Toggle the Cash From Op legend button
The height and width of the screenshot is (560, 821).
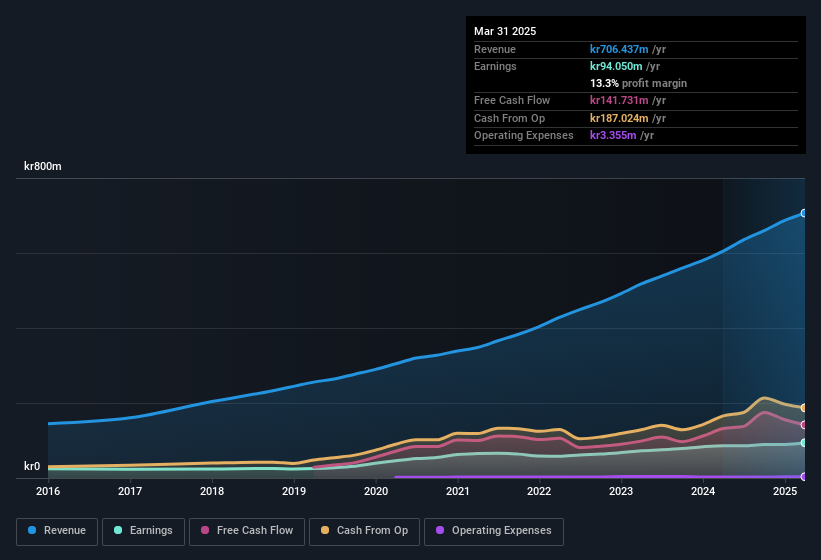[364, 532]
